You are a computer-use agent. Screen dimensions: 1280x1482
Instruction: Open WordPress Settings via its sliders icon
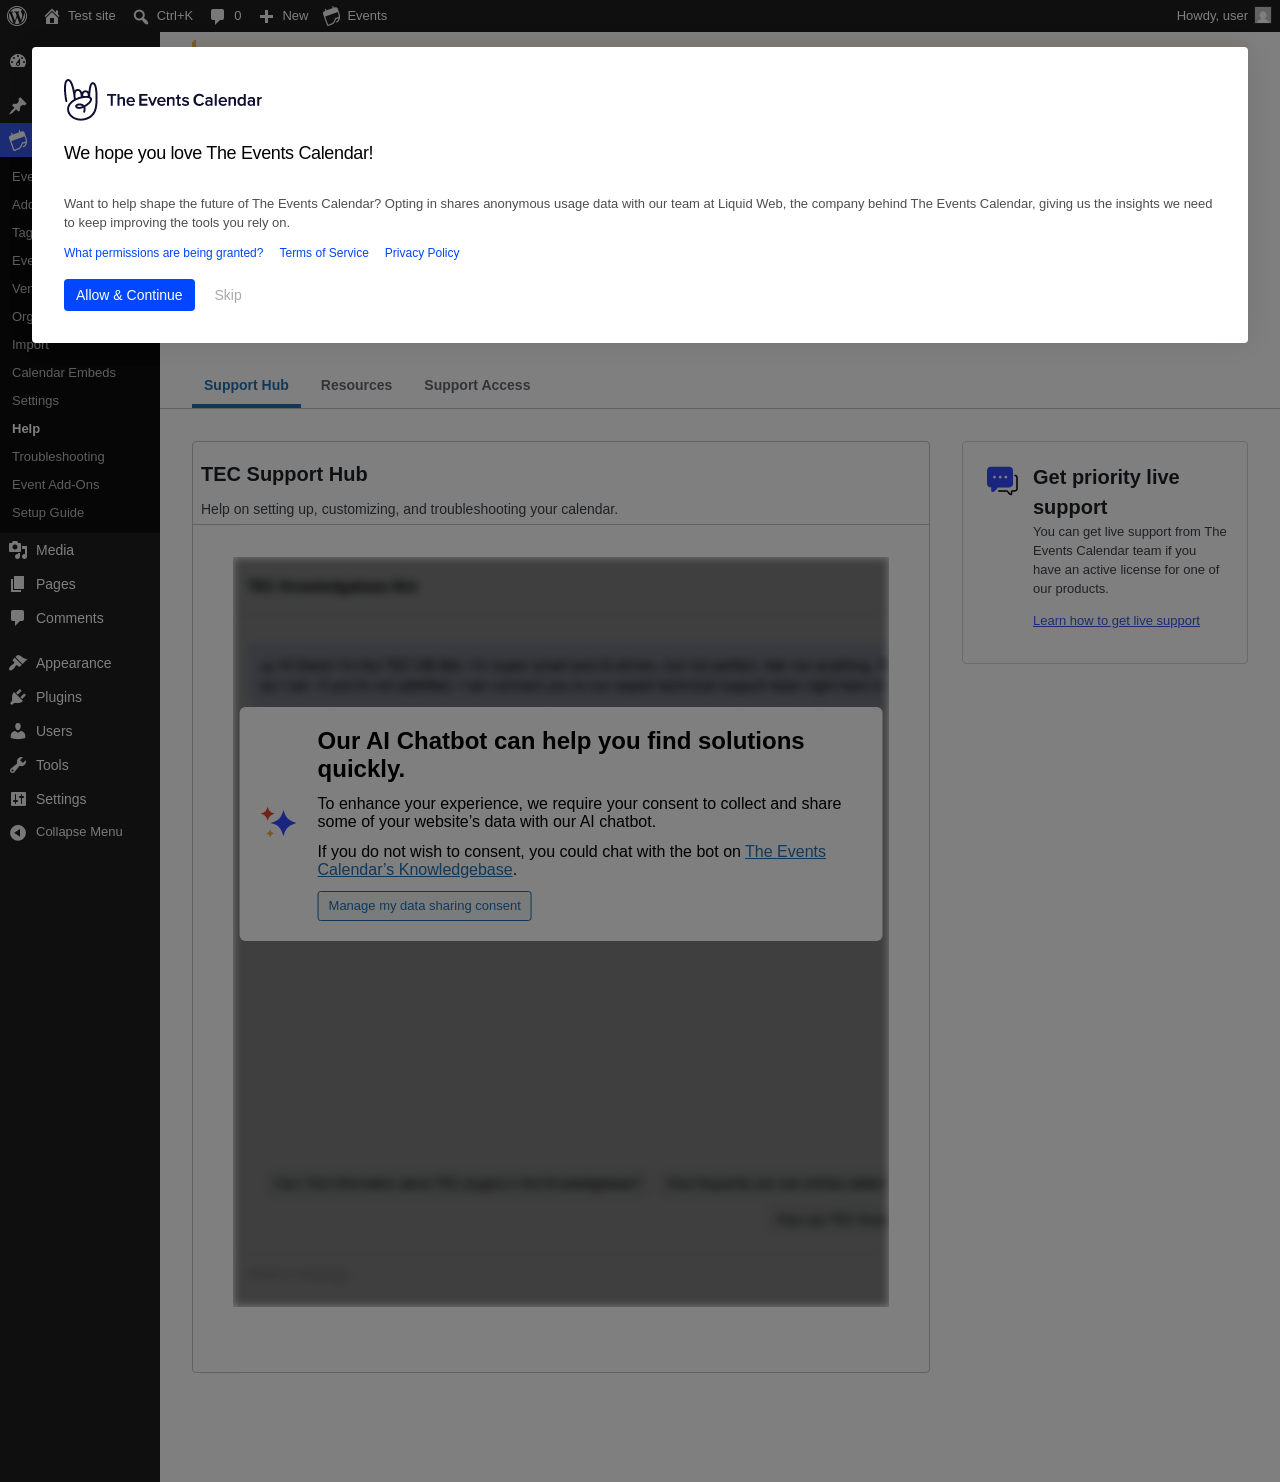tap(18, 799)
